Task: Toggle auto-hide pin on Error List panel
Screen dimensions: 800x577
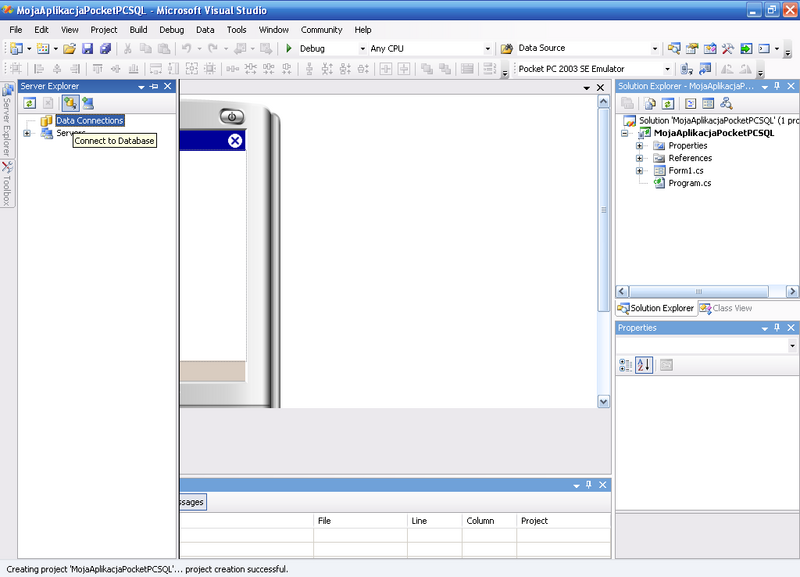Action: (x=589, y=485)
